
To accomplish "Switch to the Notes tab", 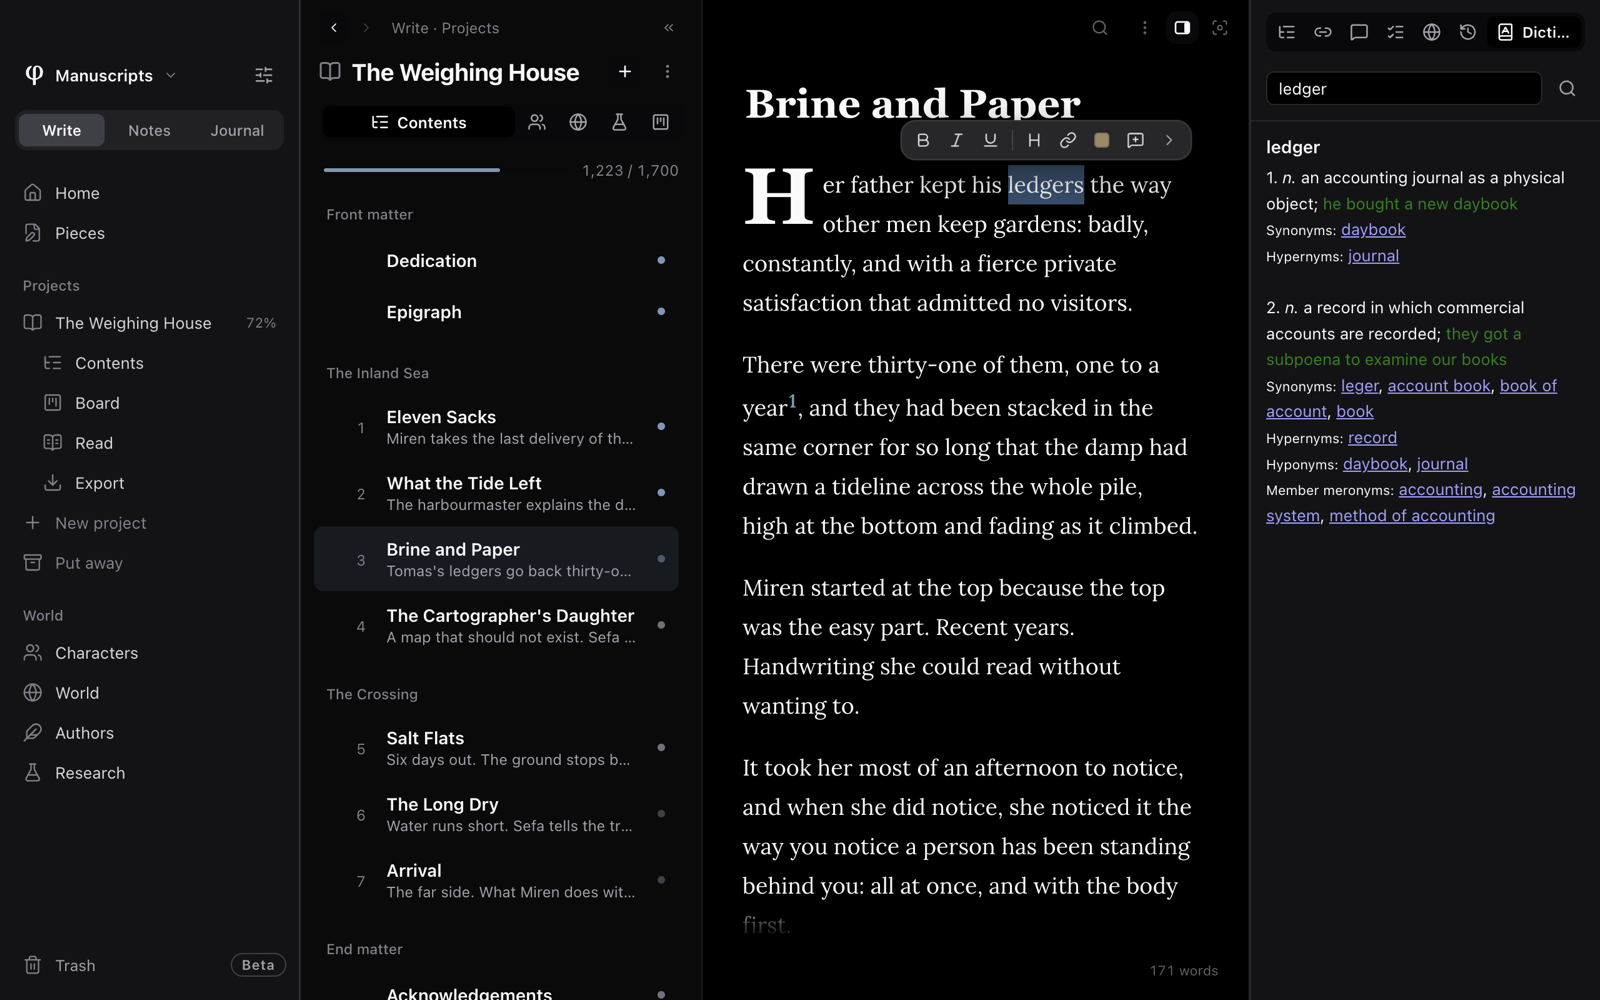I will [149, 131].
